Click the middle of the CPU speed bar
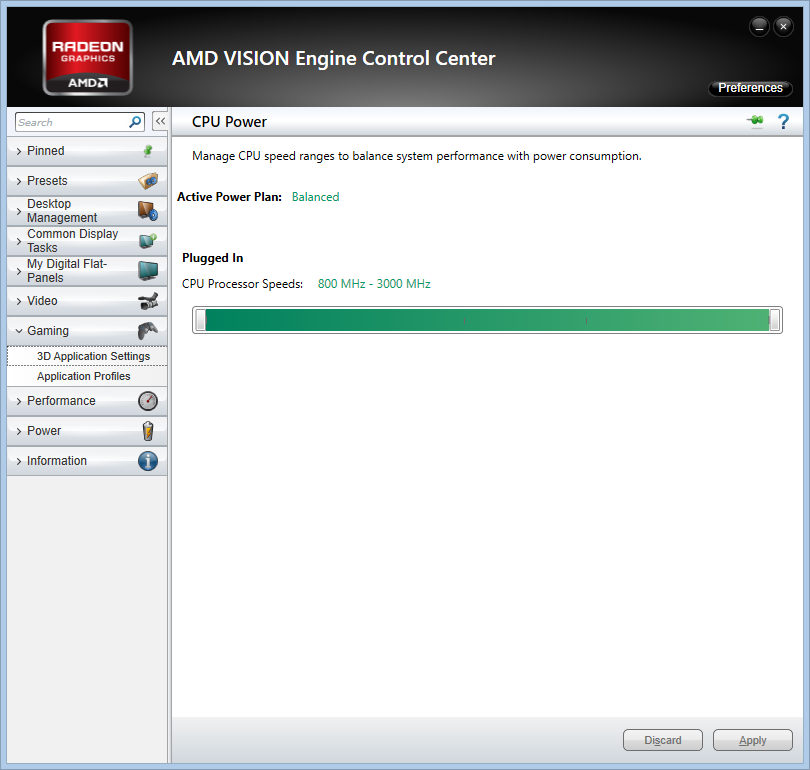The image size is (810, 770). (487, 320)
